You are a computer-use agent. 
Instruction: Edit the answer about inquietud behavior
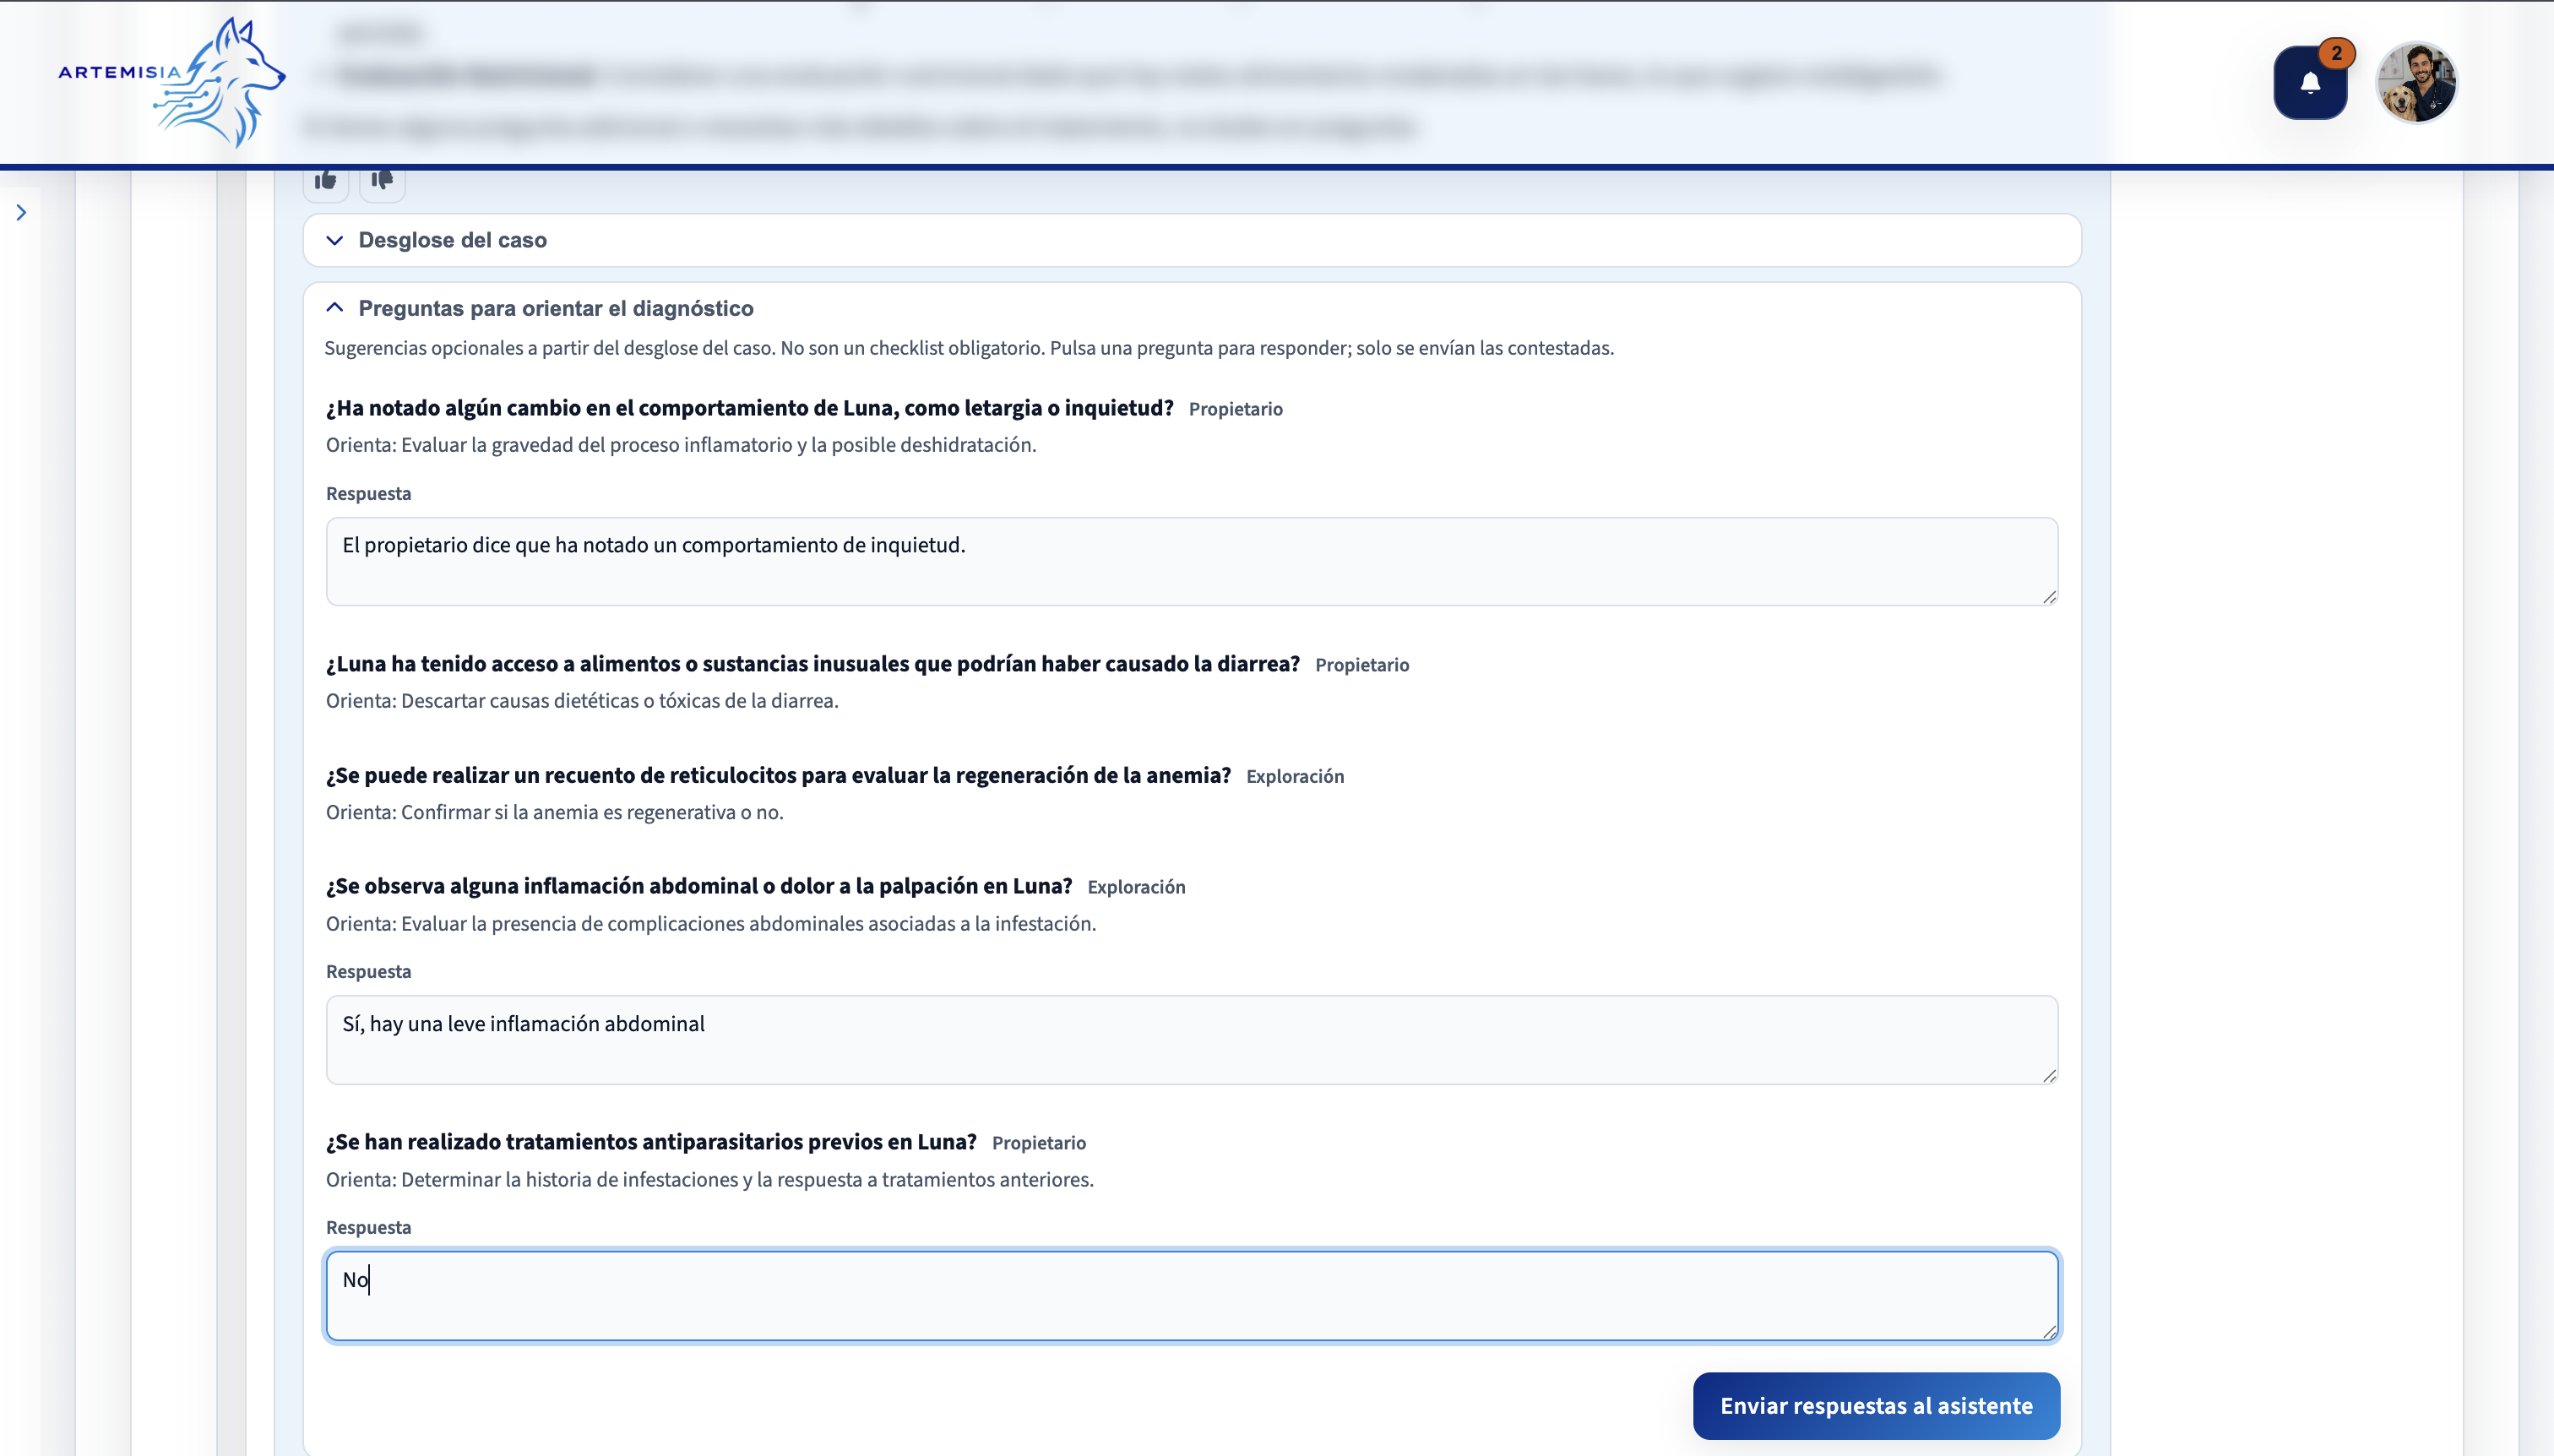click(x=1192, y=561)
